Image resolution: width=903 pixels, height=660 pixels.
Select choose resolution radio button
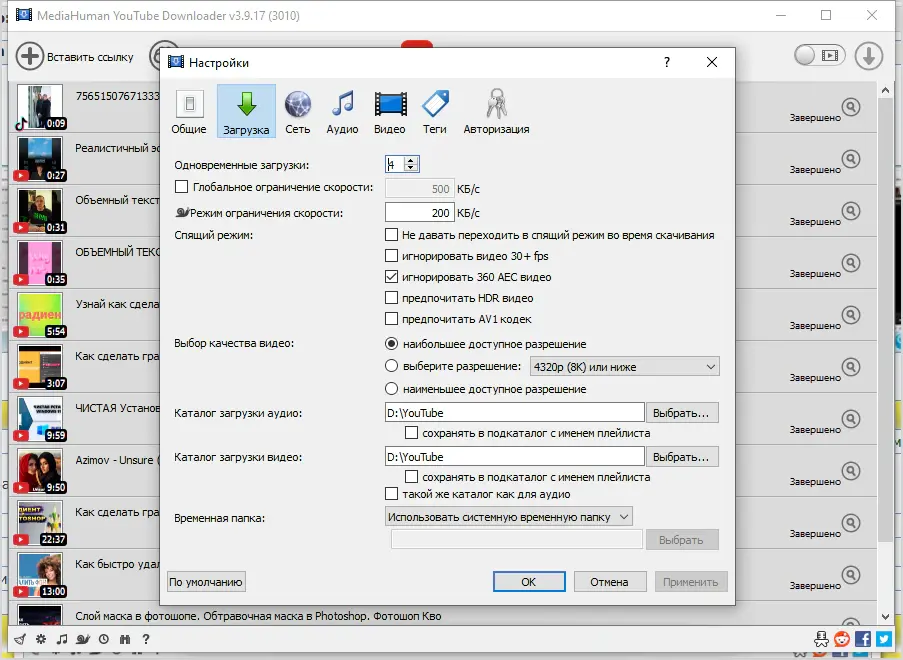click(x=391, y=366)
